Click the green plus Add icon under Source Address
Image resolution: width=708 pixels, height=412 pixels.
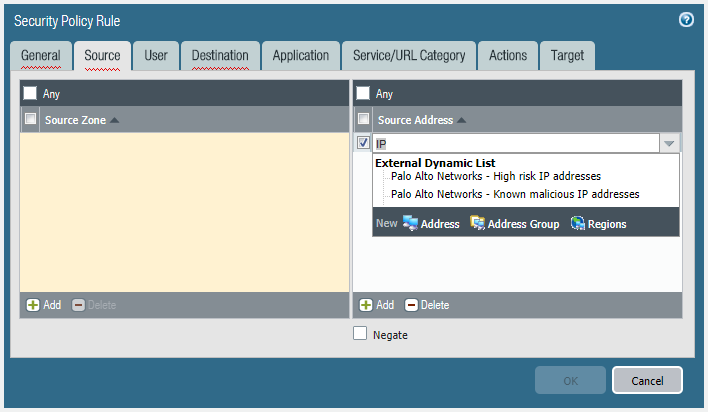click(366, 305)
